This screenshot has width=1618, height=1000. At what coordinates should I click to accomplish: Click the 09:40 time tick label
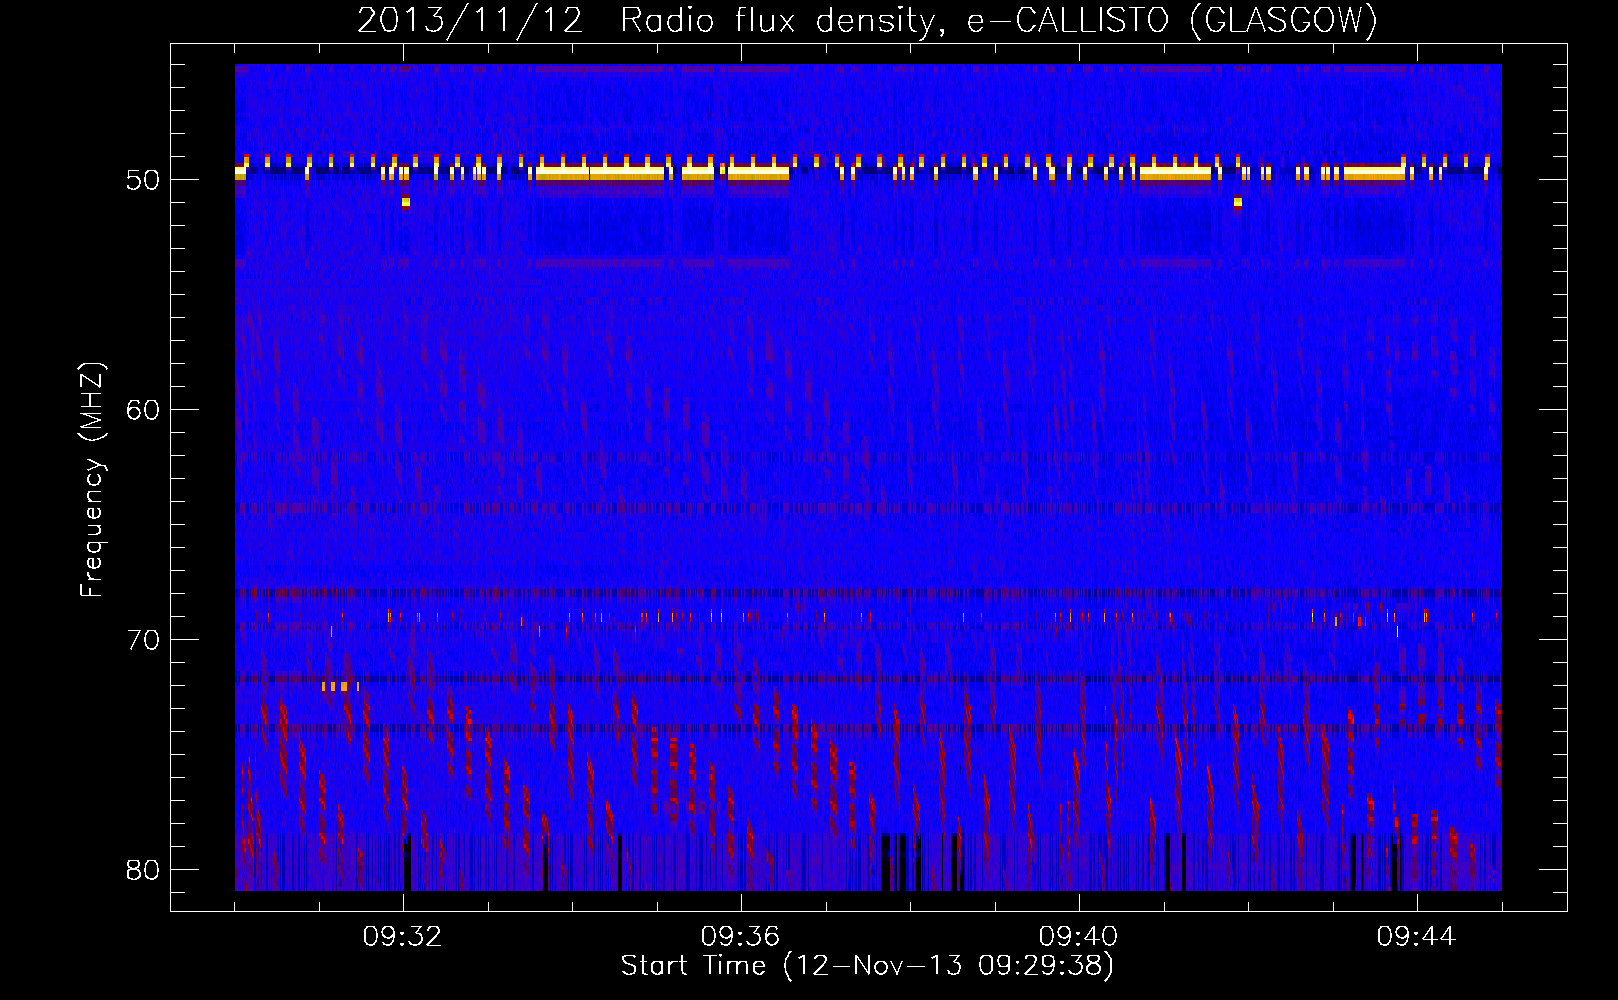click(1078, 937)
